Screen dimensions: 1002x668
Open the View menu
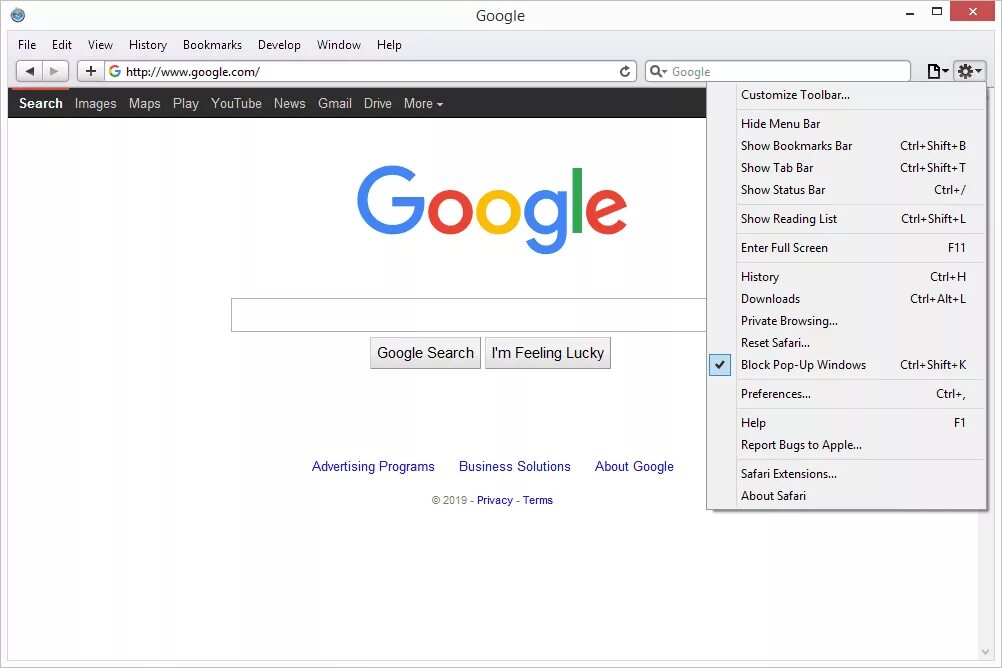100,45
